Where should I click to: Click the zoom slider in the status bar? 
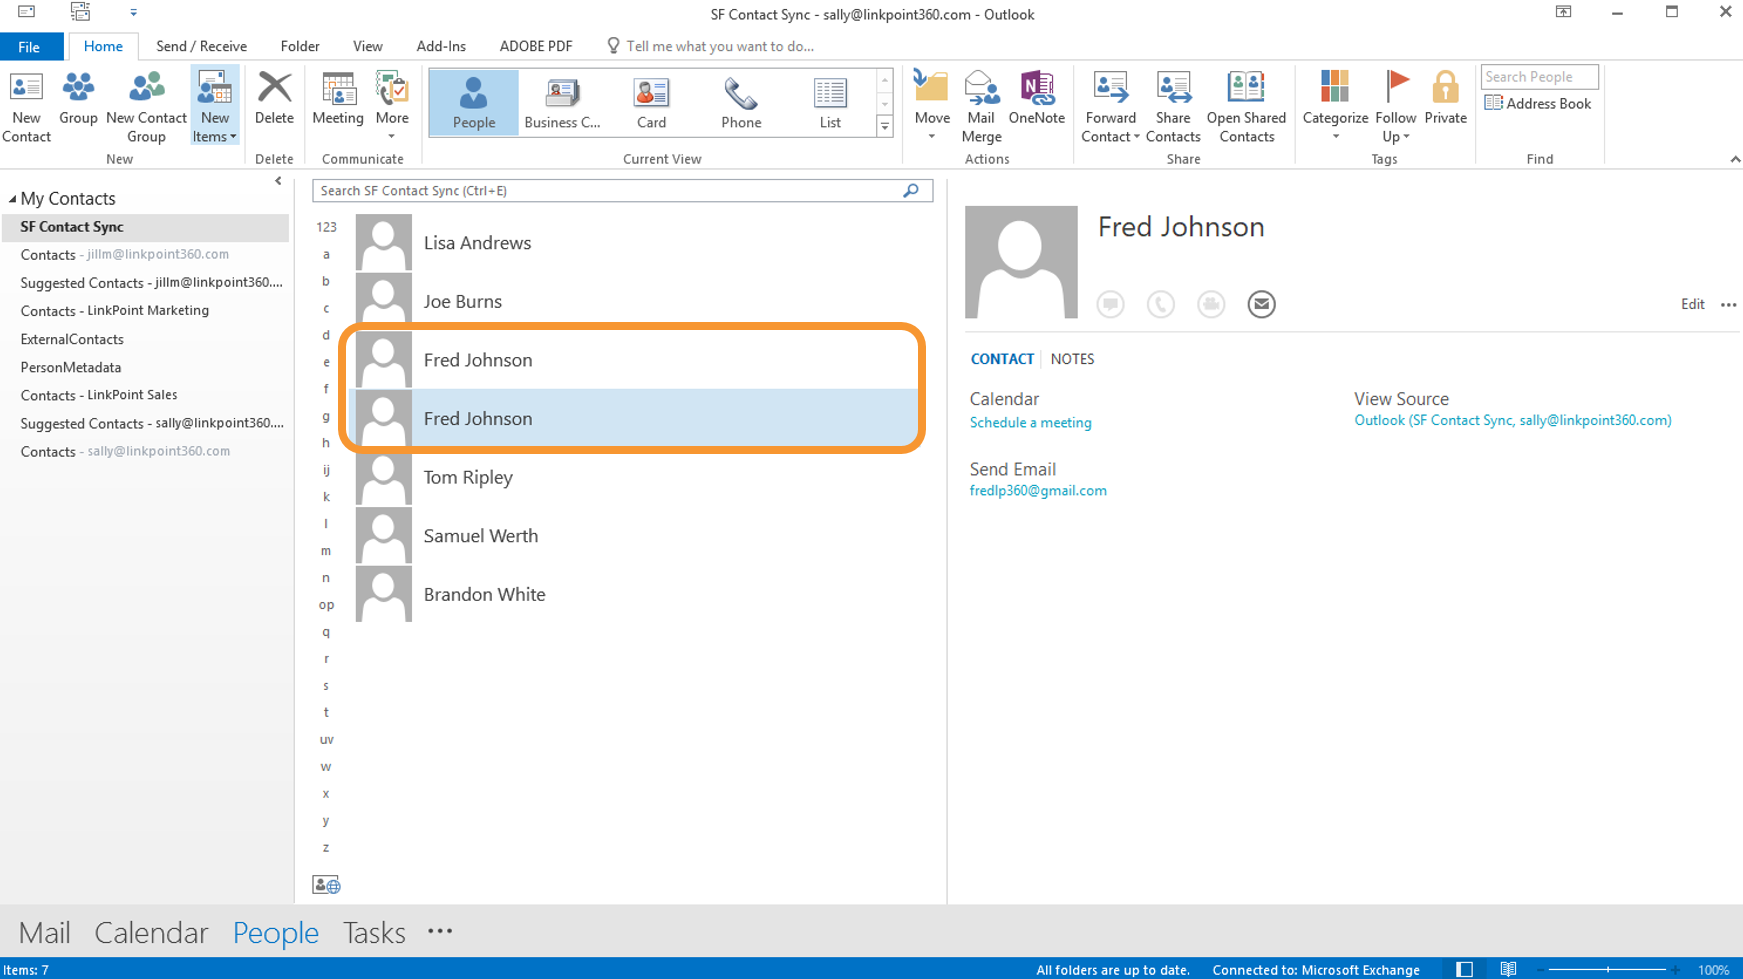point(1608,970)
